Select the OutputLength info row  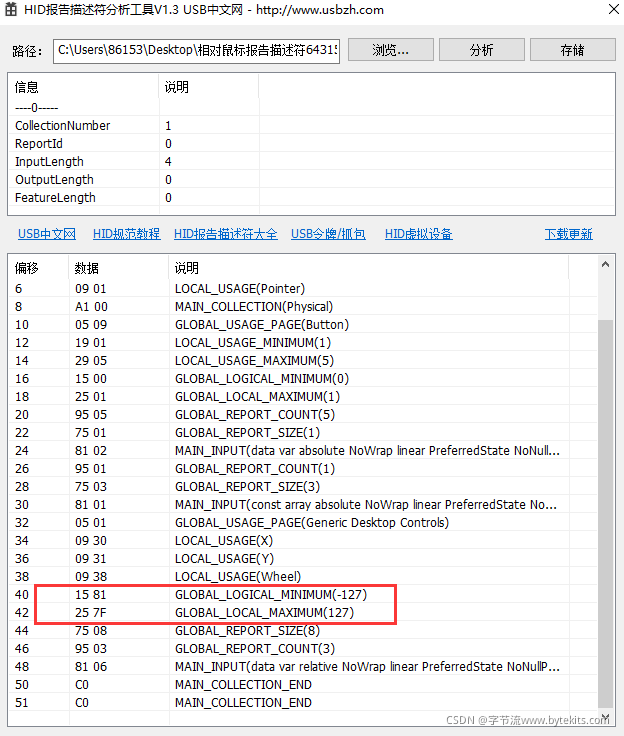311,180
